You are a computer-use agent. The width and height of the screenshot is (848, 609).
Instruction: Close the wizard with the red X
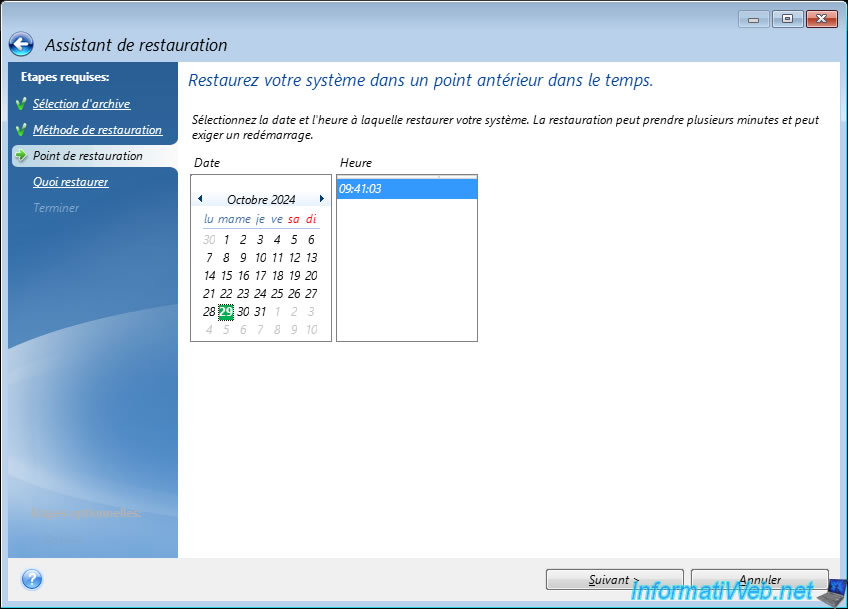pyautogui.click(x=821, y=19)
